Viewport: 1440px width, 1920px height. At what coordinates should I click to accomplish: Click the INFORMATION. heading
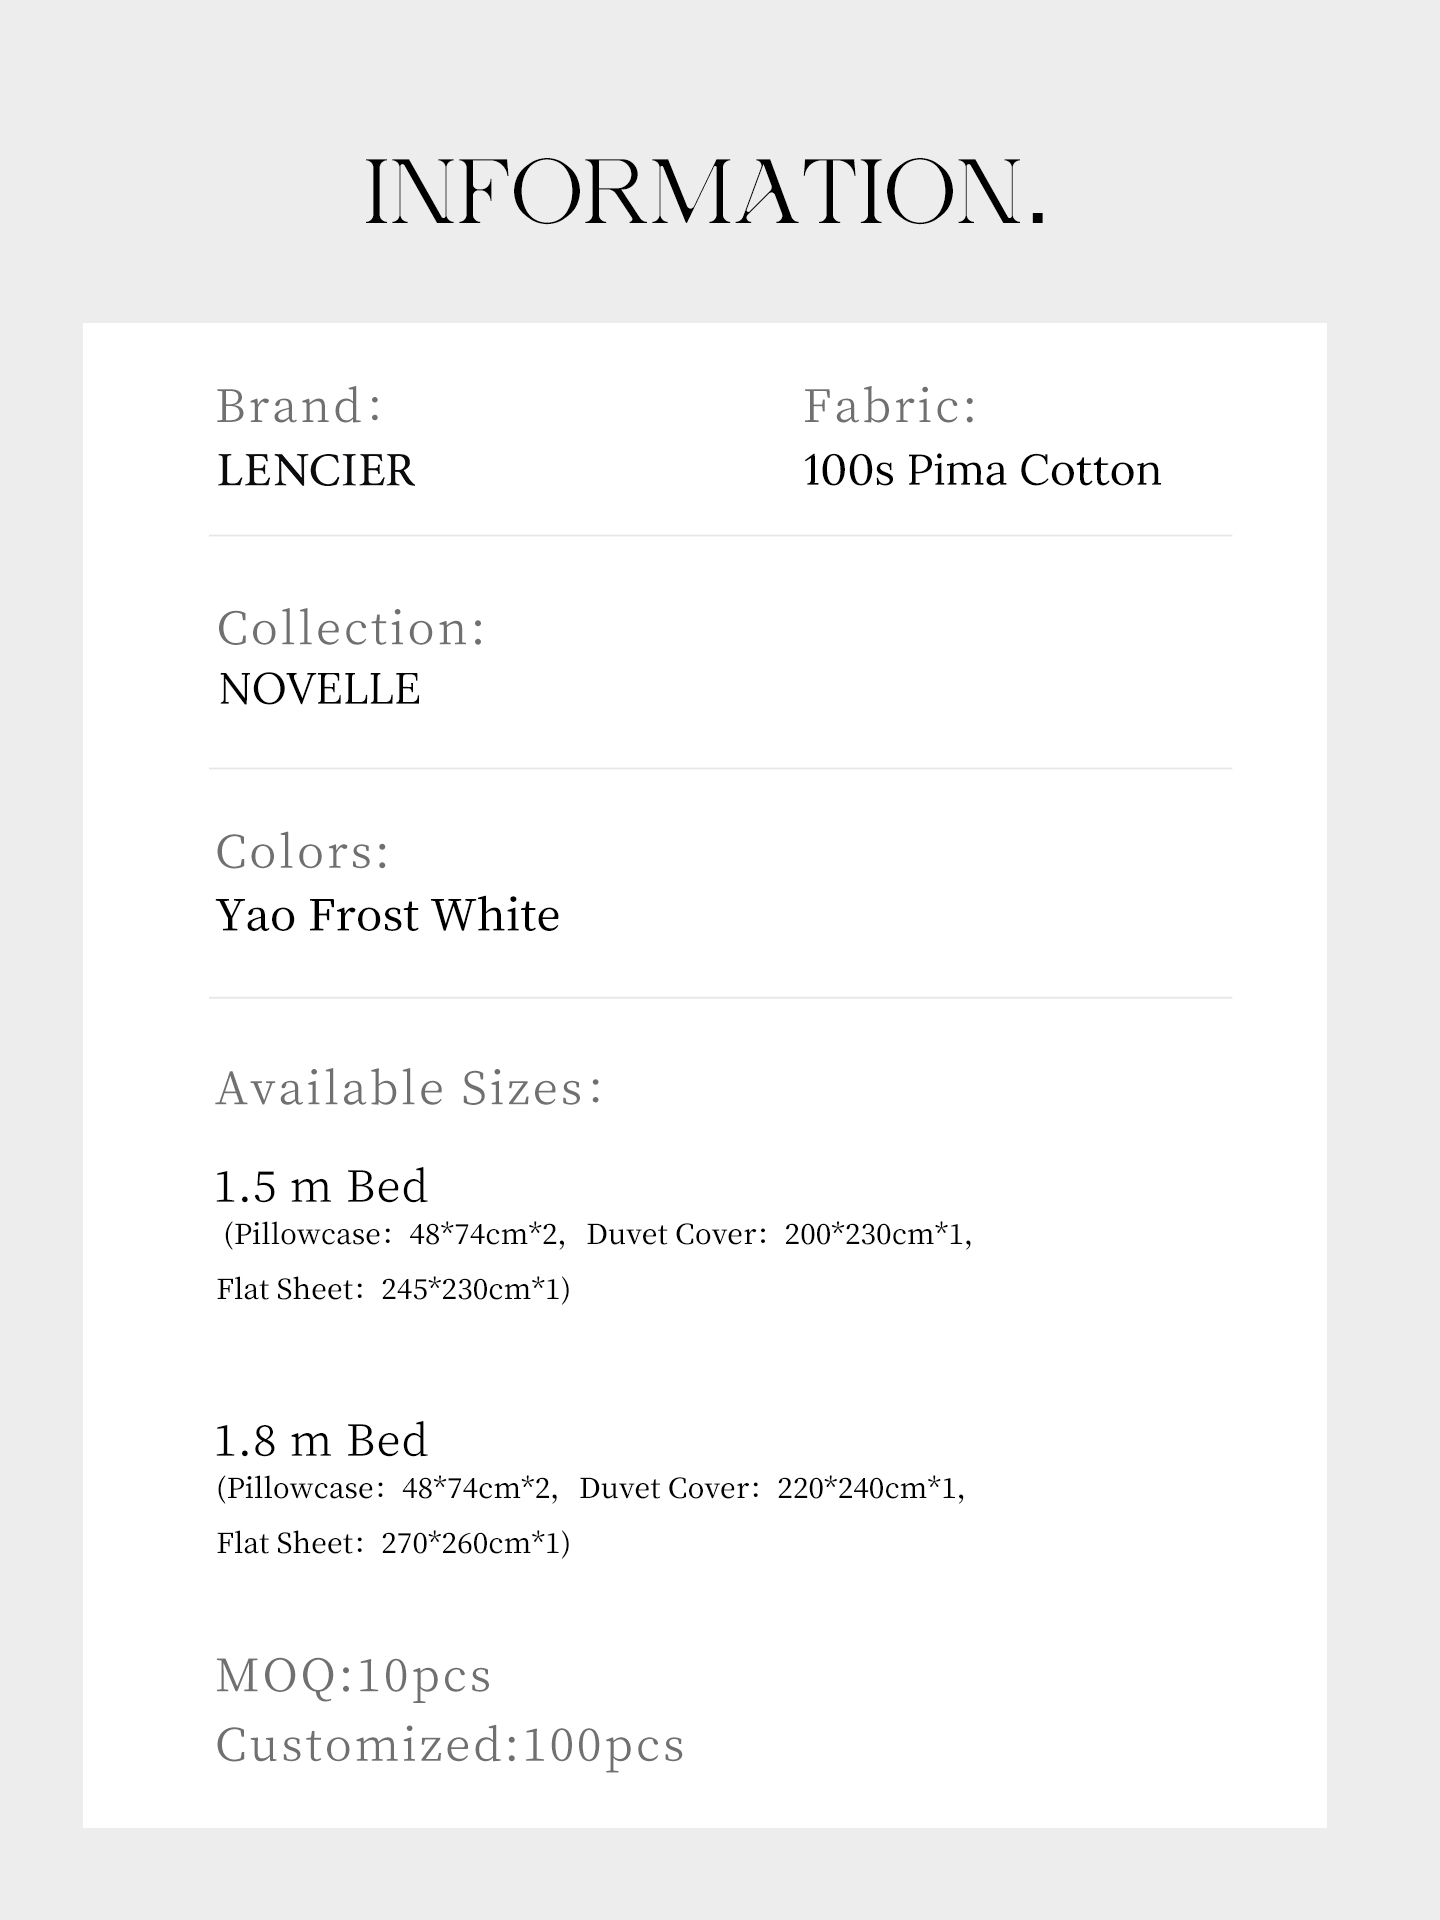point(706,192)
